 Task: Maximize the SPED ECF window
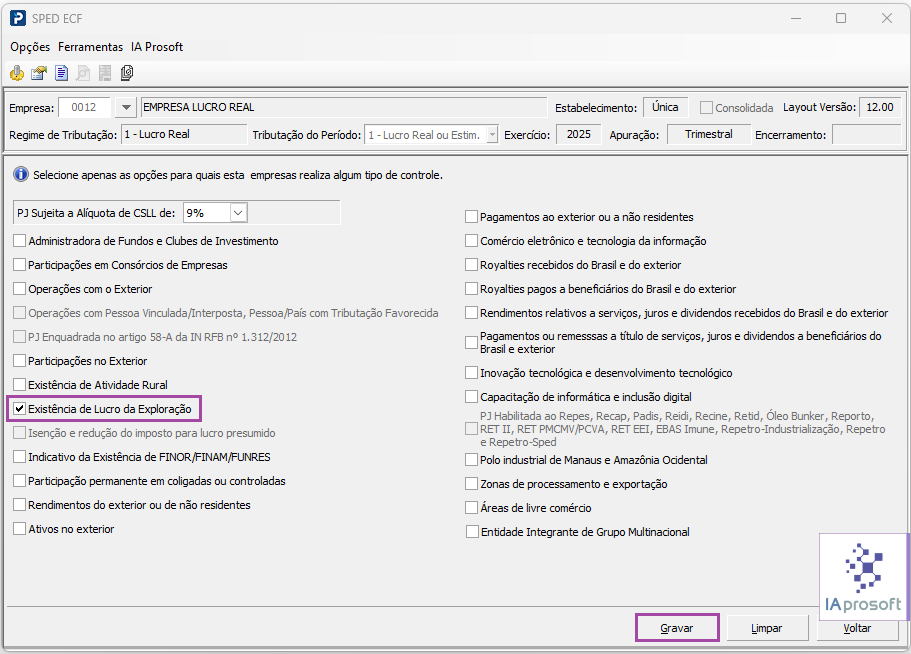point(841,19)
